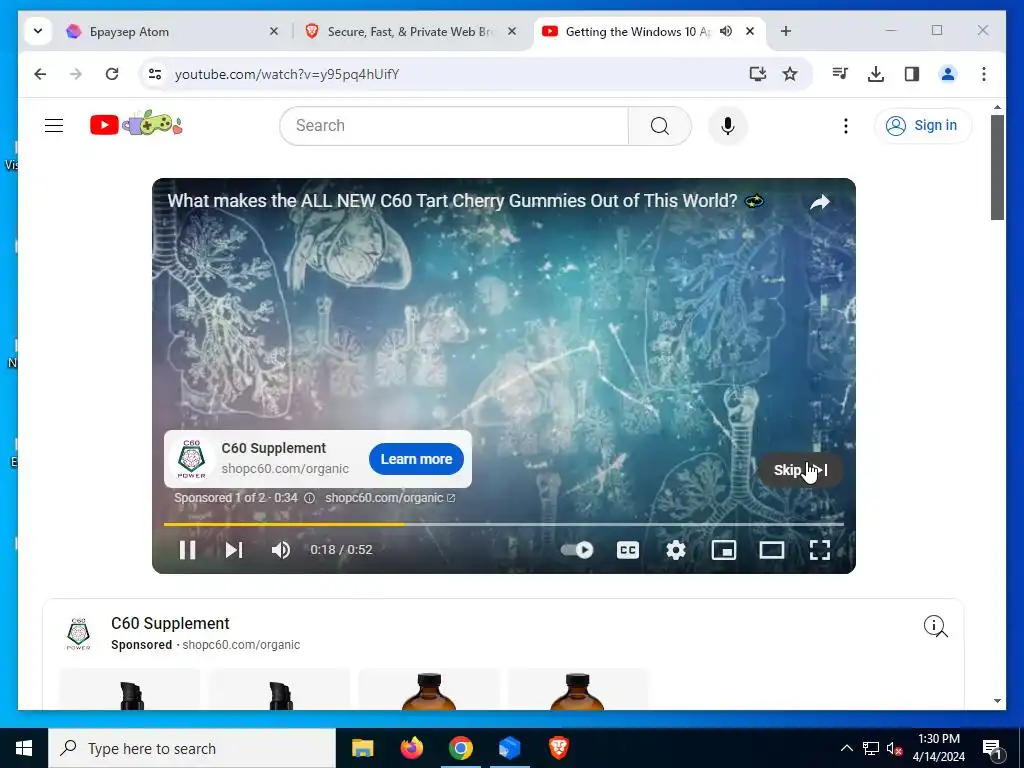Screen dimensions: 1024x768
Task: Close the Браузер Atom tab
Action: point(274,31)
